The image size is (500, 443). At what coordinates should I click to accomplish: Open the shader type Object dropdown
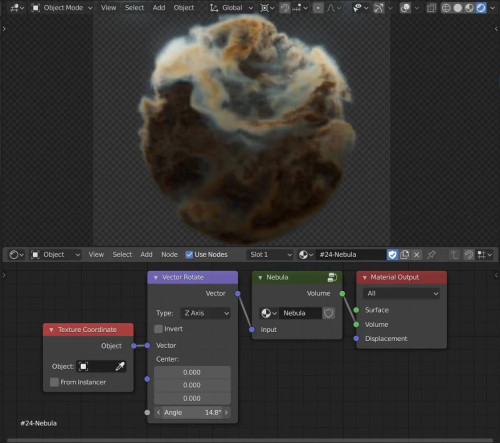point(55,255)
